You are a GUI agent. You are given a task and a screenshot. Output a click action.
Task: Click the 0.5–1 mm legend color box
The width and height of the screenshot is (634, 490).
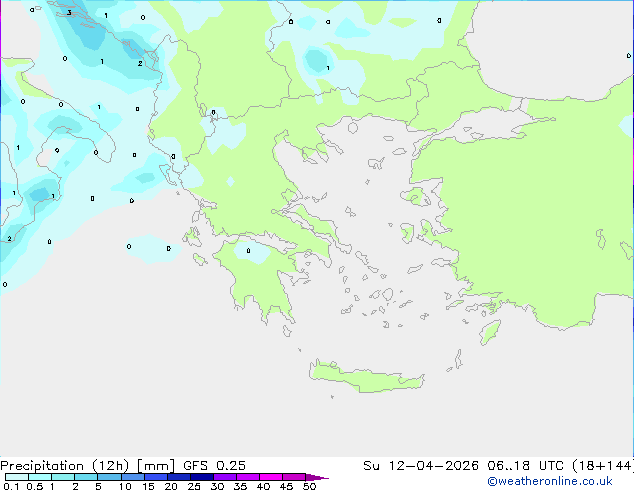pos(40,477)
